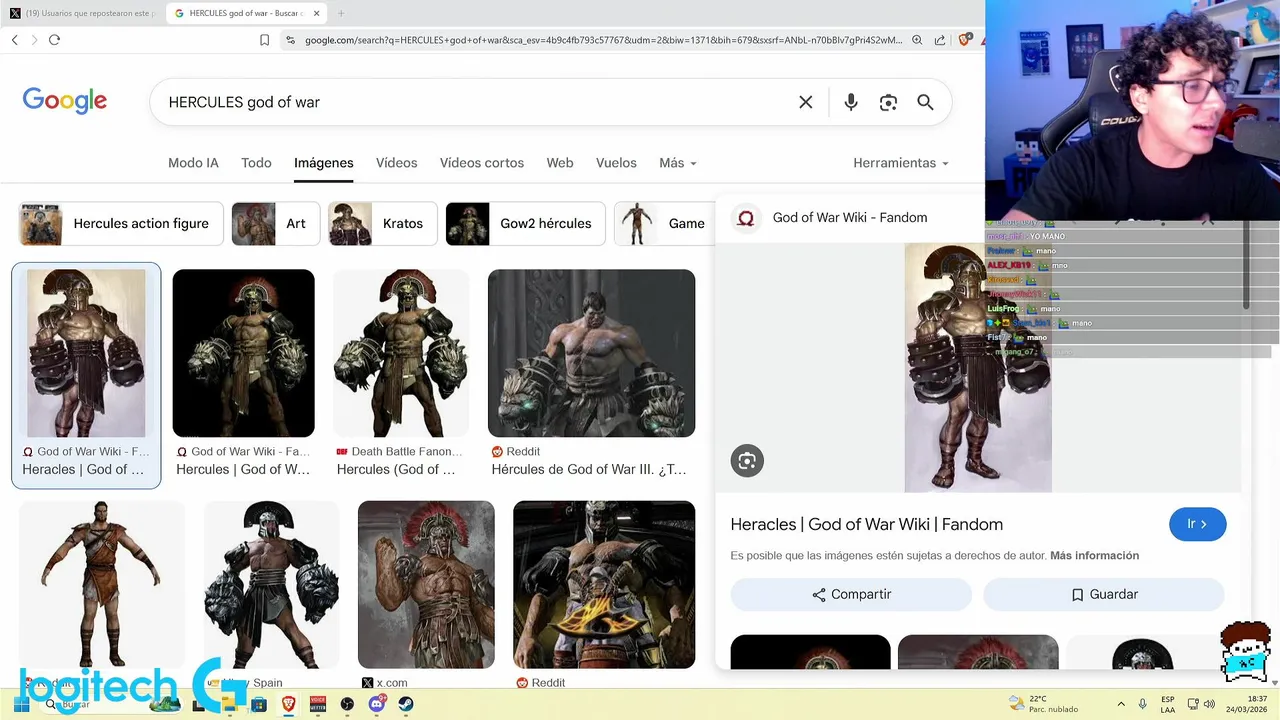1280x720 pixels.
Task: Select the Game filter chip
Action: 664,224
